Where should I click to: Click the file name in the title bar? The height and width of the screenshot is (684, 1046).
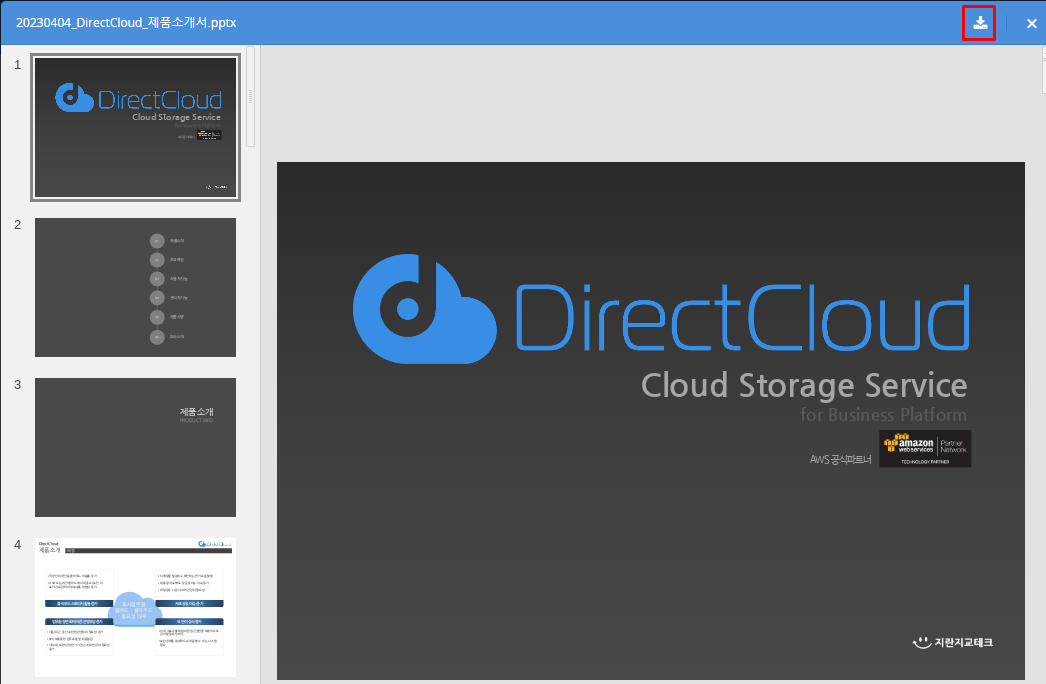(x=126, y=23)
